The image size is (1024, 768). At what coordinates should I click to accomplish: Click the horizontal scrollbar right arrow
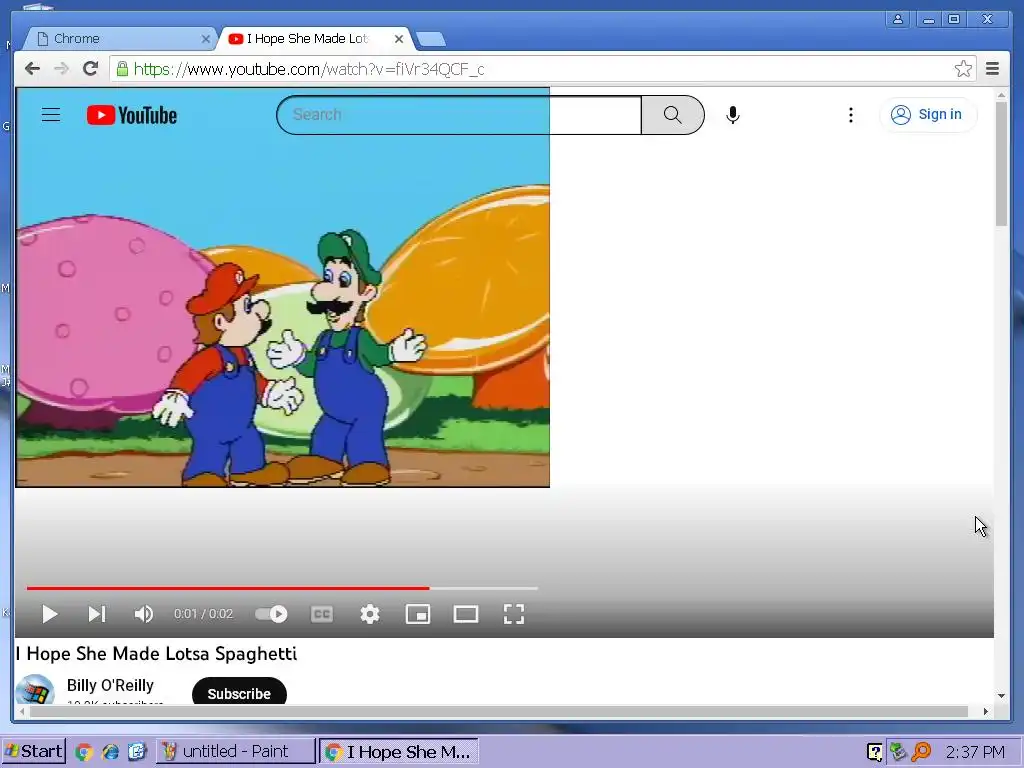click(x=985, y=711)
